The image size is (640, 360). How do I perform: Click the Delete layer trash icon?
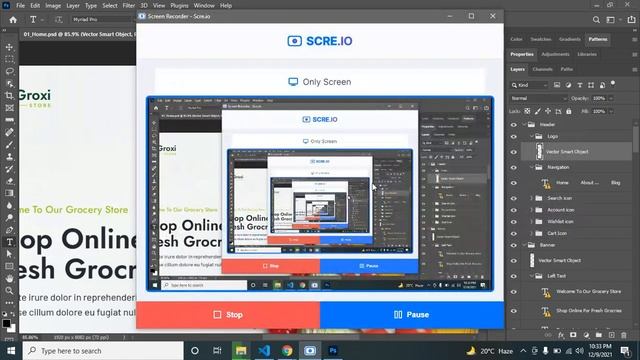pyautogui.click(x=624, y=335)
